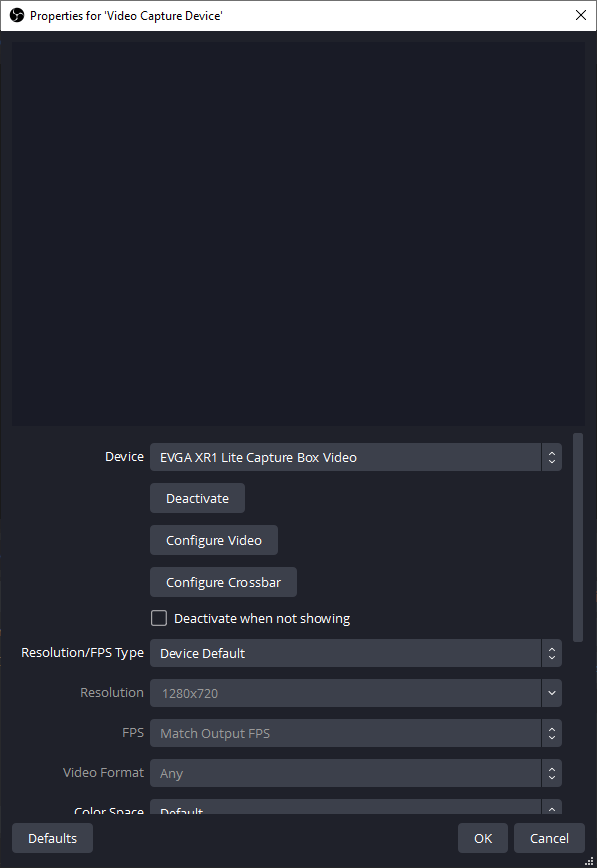Image resolution: width=597 pixels, height=868 pixels.
Task: Open the Device dropdown arrows
Action: tap(552, 457)
